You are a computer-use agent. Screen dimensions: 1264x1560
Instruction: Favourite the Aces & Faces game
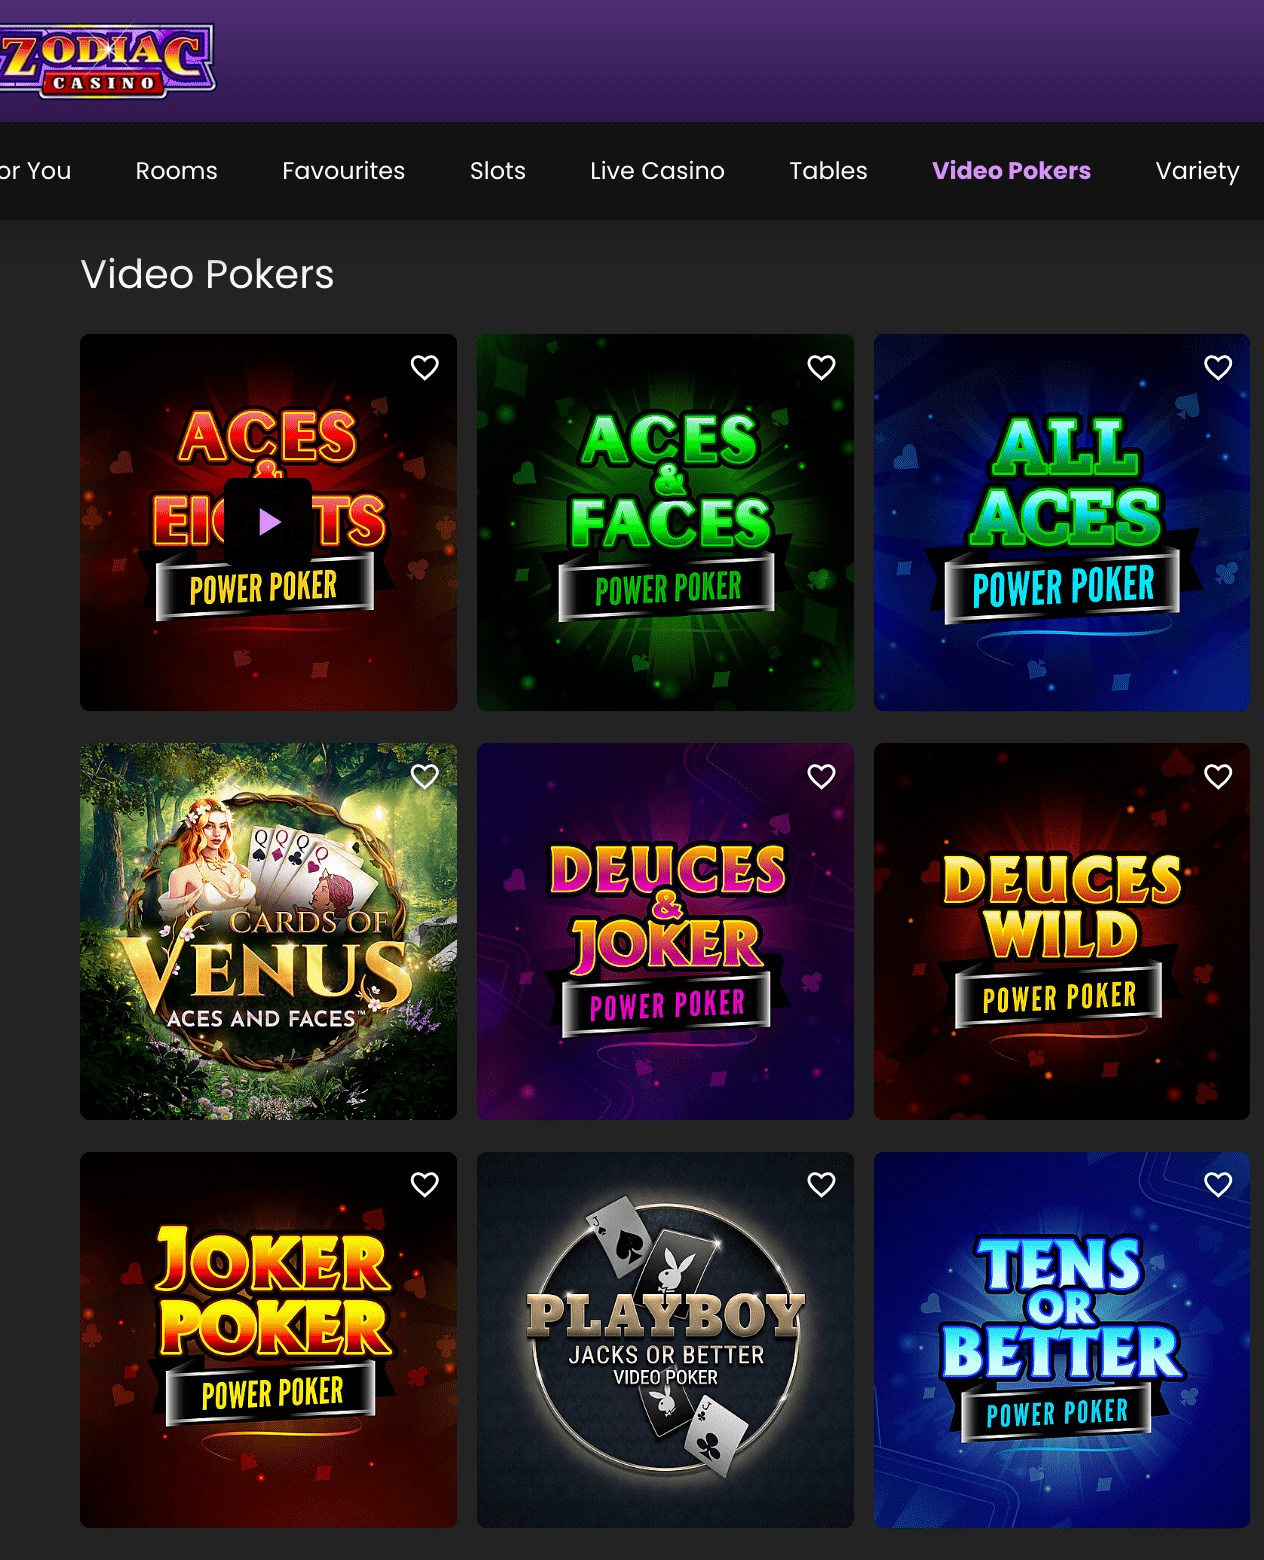[821, 368]
